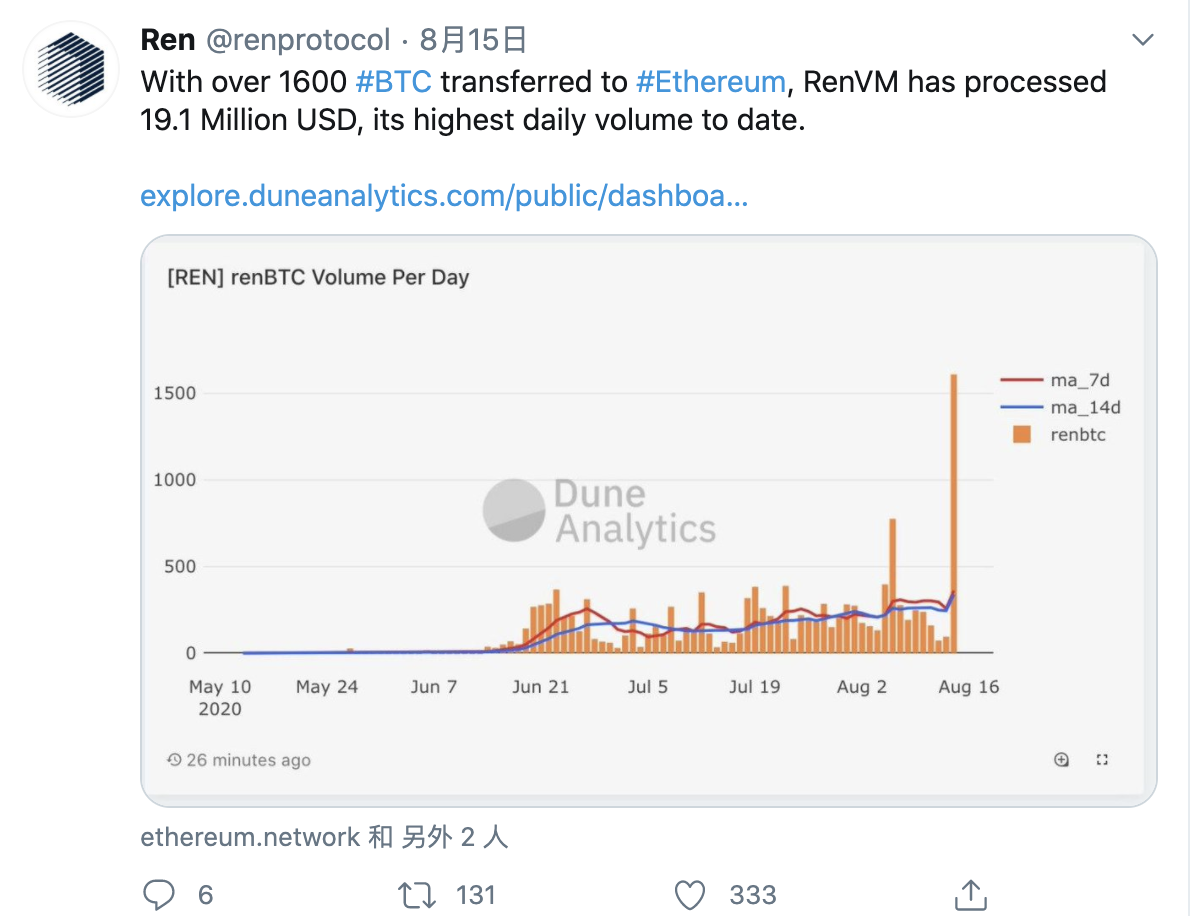This screenshot has width=1190, height=916.
Task: Open the explore.duneanalytics.com dashboard link
Action: pyautogui.click(x=444, y=196)
